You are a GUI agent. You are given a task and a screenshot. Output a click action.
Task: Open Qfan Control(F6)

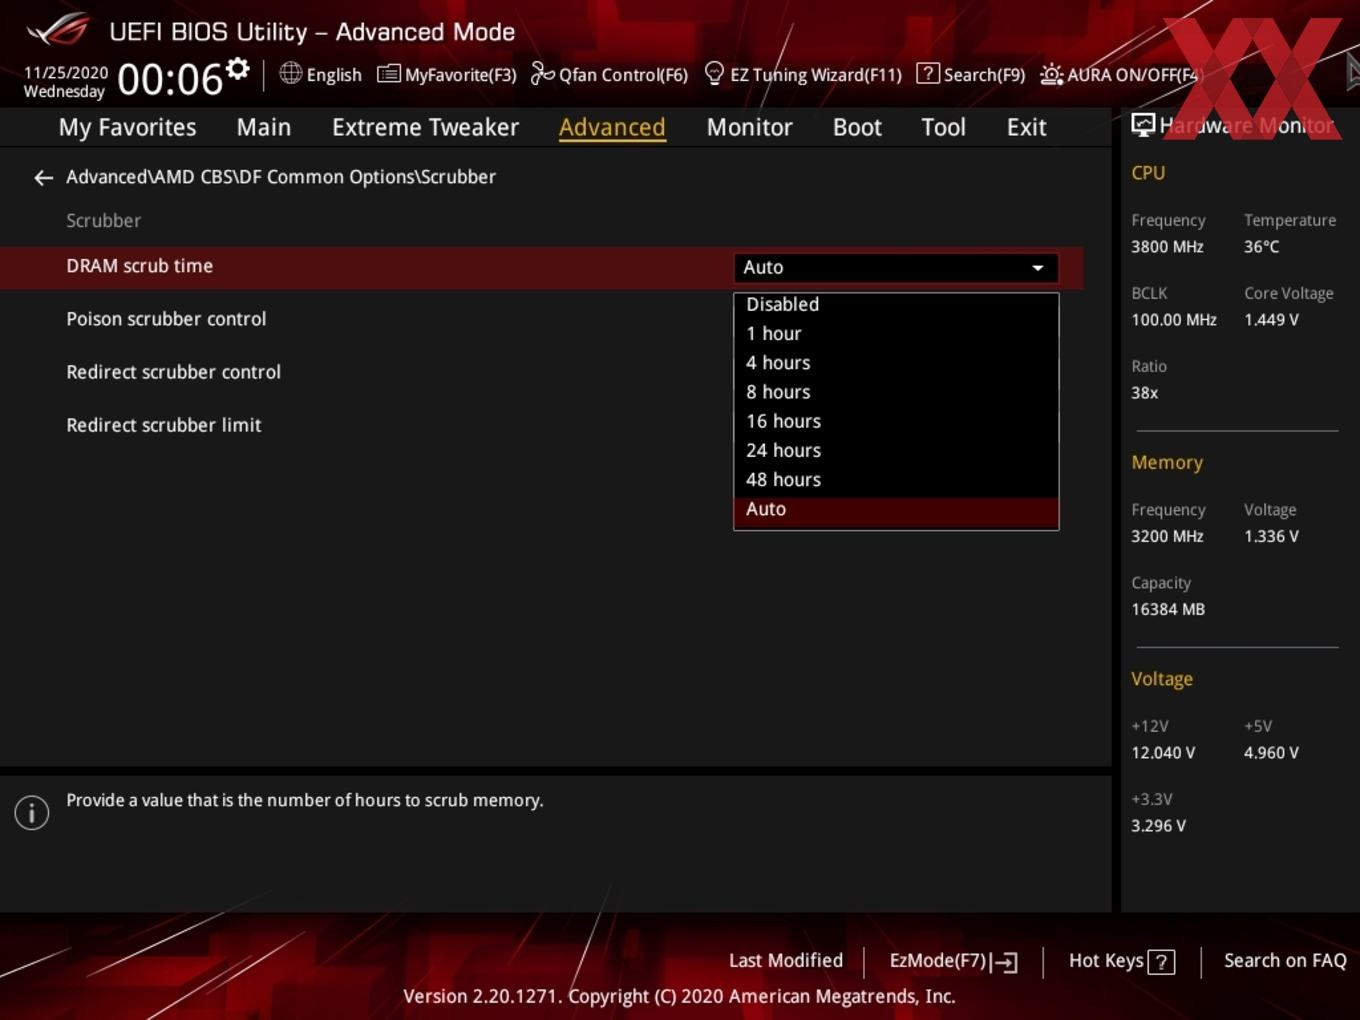[609, 74]
